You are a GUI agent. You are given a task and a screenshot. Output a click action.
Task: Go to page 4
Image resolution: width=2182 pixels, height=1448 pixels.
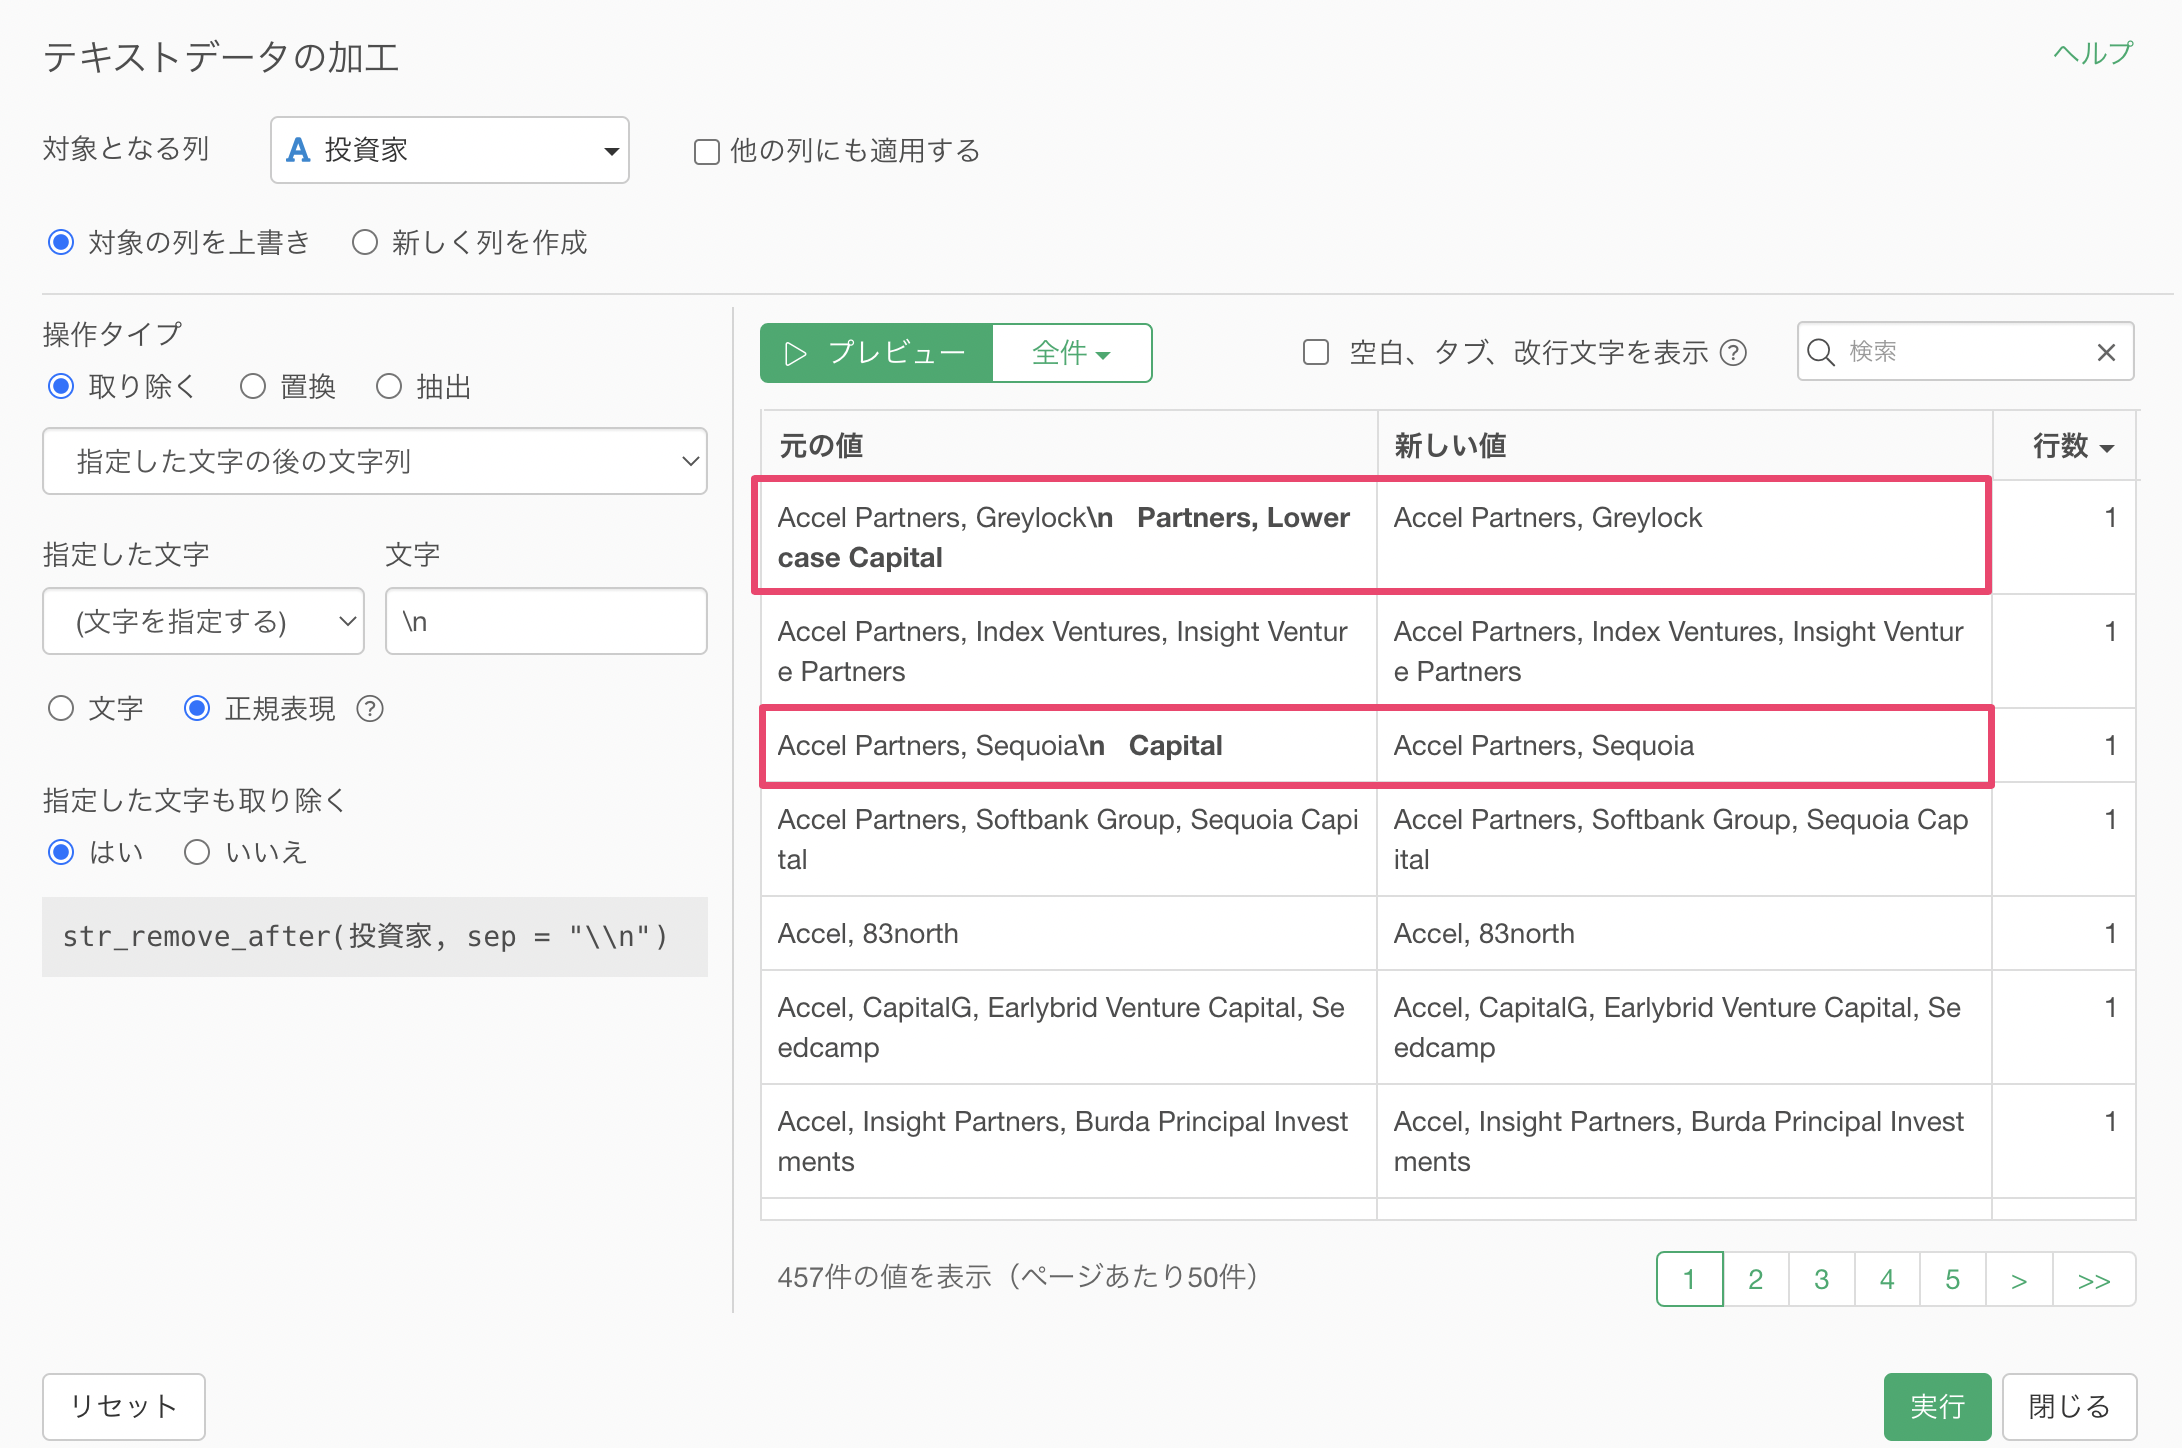pos(1887,1279)
